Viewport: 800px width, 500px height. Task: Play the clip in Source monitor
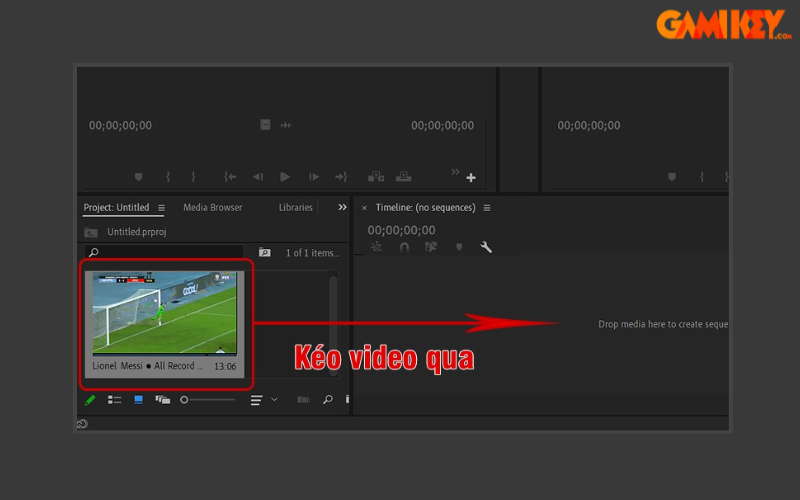(x=285, y=177)
